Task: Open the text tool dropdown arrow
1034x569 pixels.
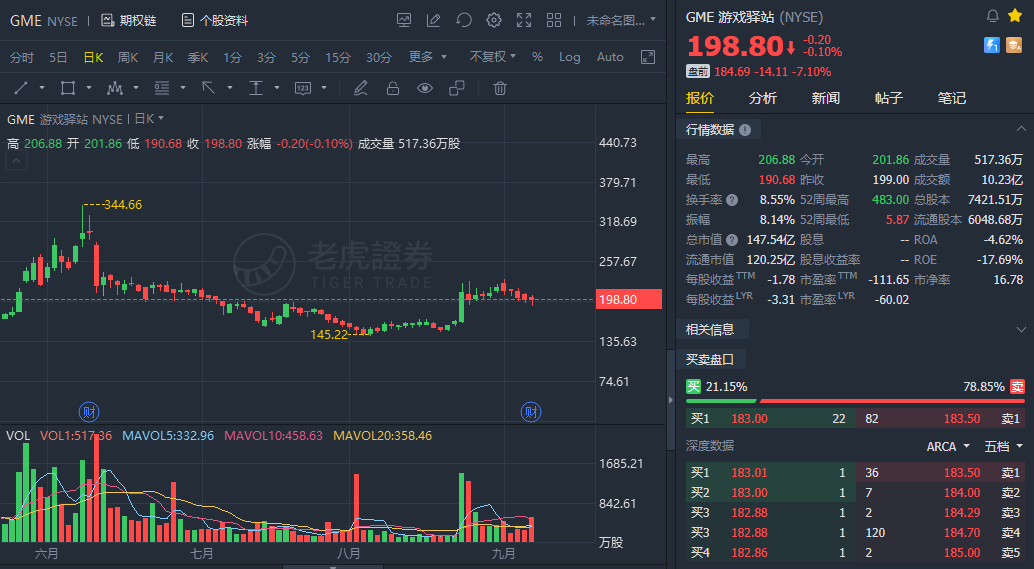Action: coord(277,88)
